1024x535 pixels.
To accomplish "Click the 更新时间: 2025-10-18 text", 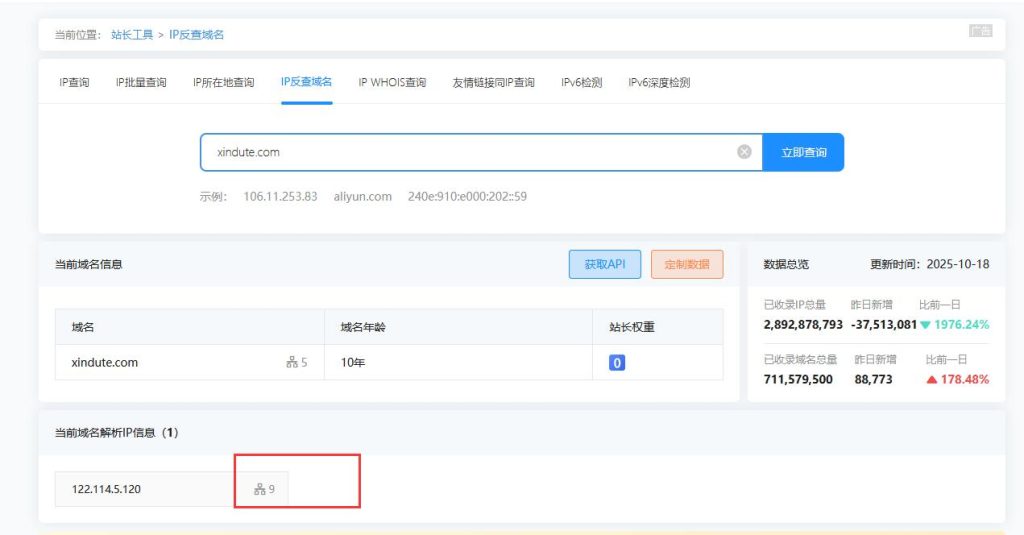I will 929,264.
